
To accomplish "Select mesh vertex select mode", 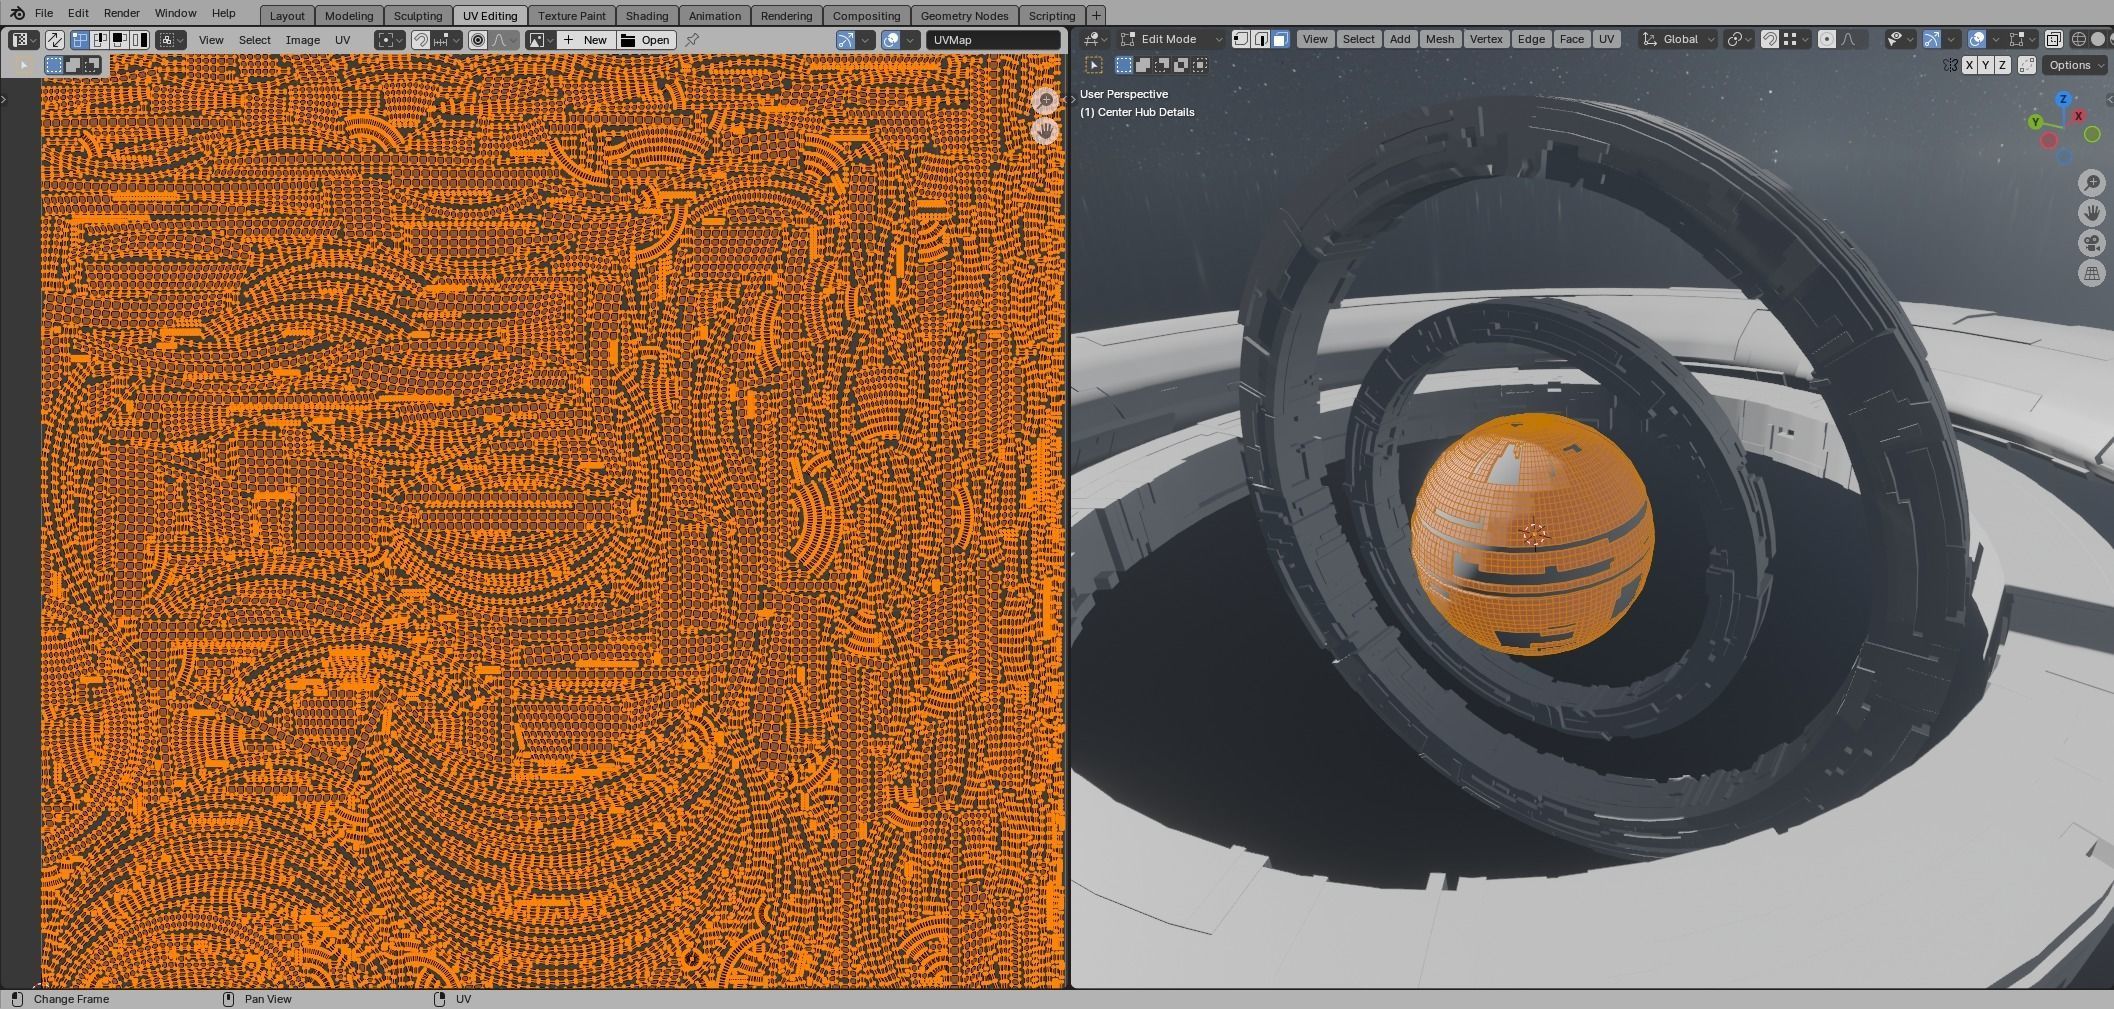I will pyautogui.click(x=1241, y=39).
